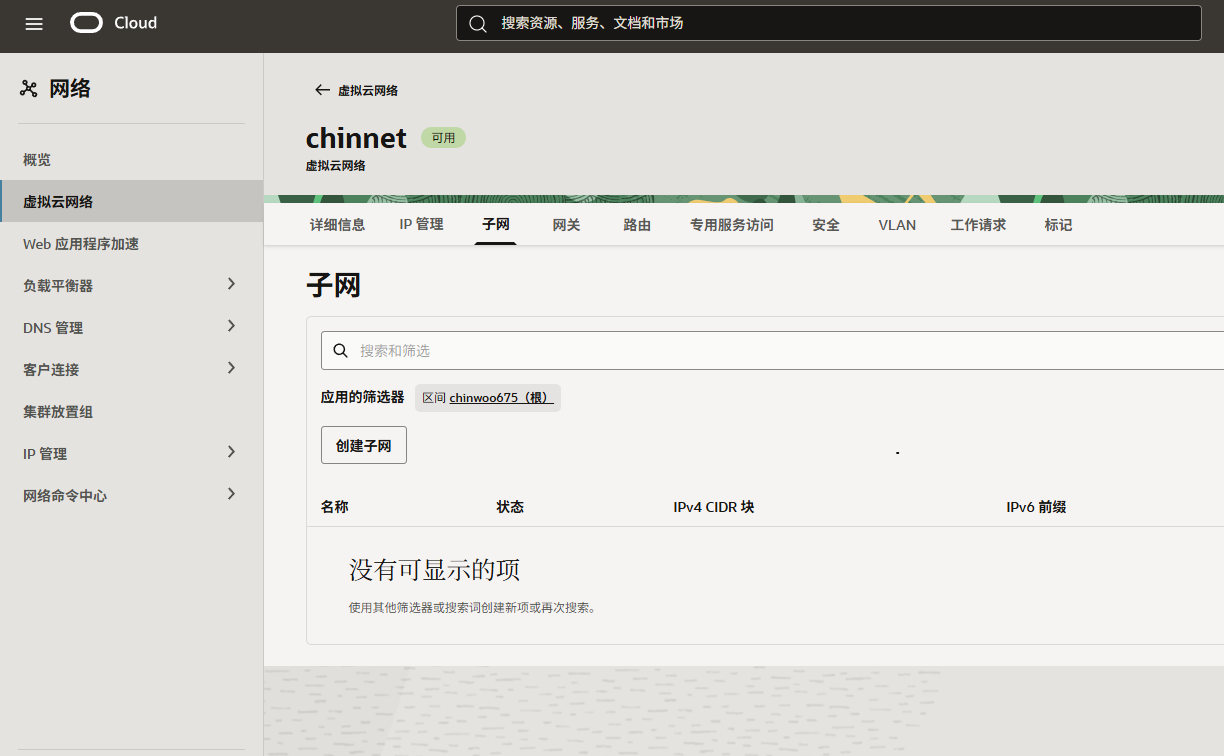Select the 详细信息 tab
This screenshot has width=1224, height=756.
click(x=337, y=225)
